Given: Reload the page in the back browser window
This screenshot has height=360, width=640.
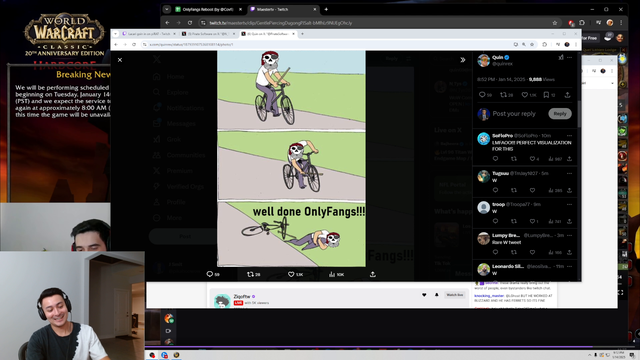Looking at the screenshot, I should point(190,23).
